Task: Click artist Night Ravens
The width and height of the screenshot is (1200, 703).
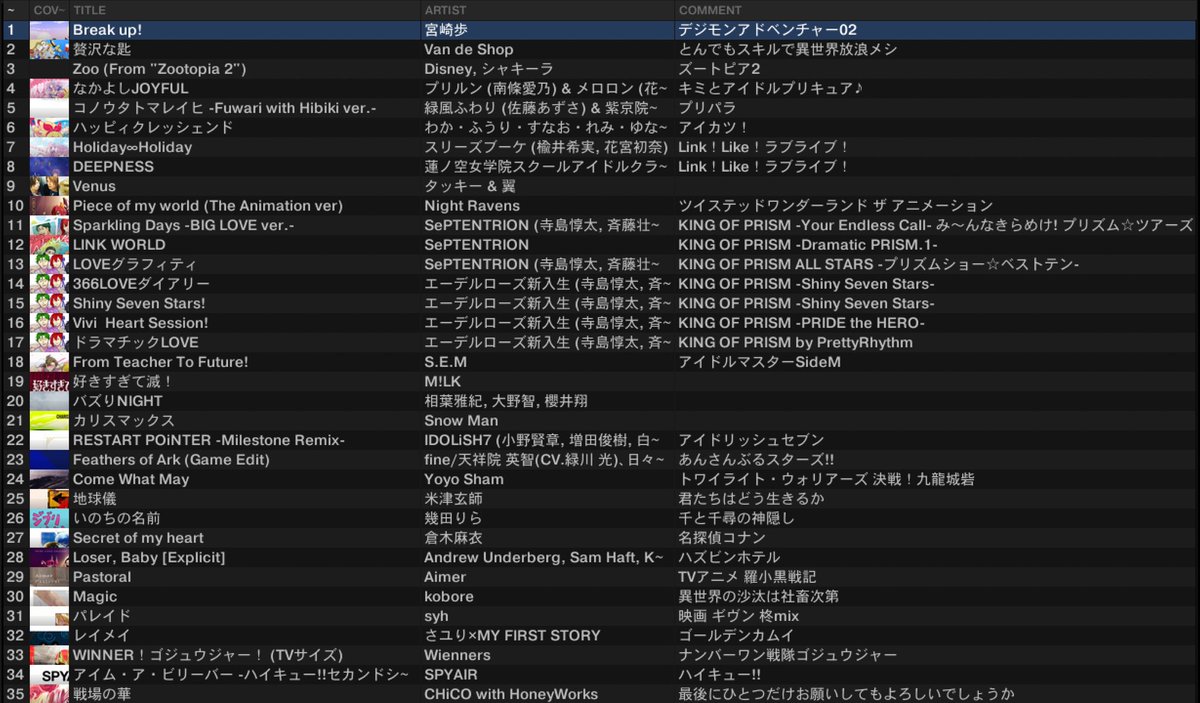Action: [x=472, y=206]
